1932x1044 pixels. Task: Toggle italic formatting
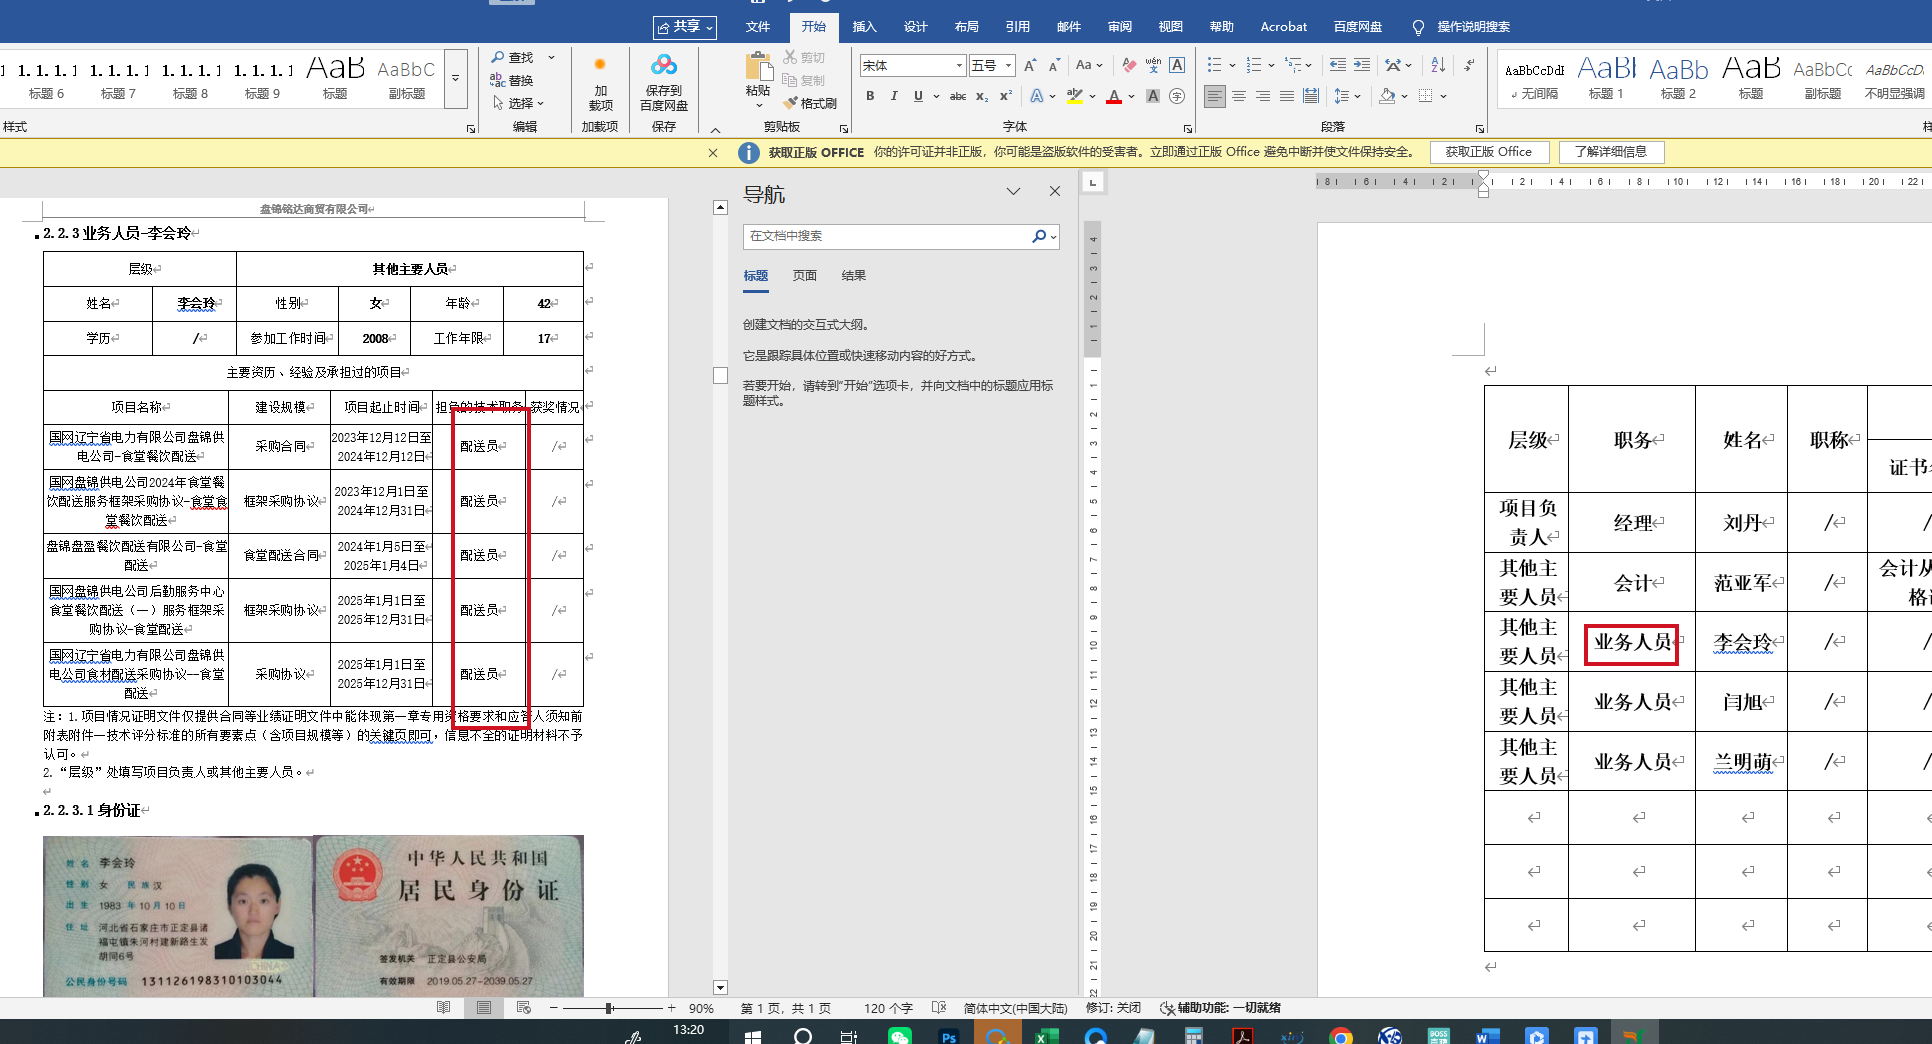pyautogui.click(x=894, y=96)
